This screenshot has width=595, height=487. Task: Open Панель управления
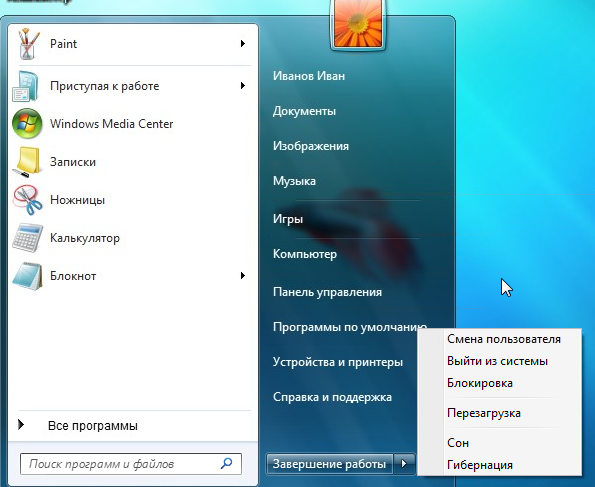(x=327, y=292)
